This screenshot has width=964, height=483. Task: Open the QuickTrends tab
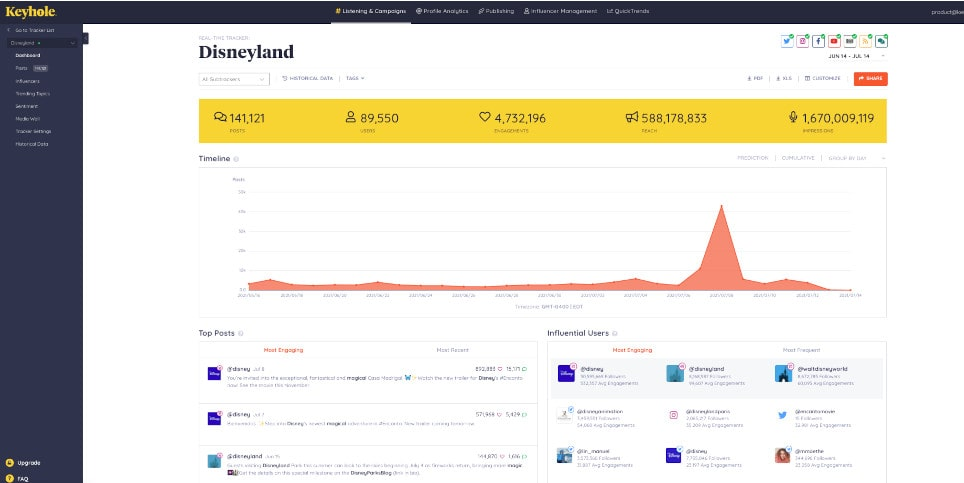[x=628, y=11]
